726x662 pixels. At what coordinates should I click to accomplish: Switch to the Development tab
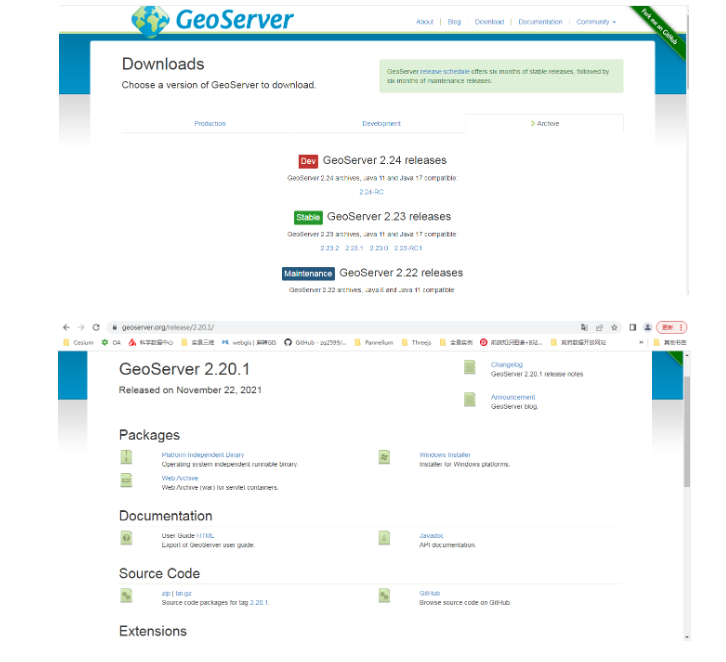tap(381, 124)
